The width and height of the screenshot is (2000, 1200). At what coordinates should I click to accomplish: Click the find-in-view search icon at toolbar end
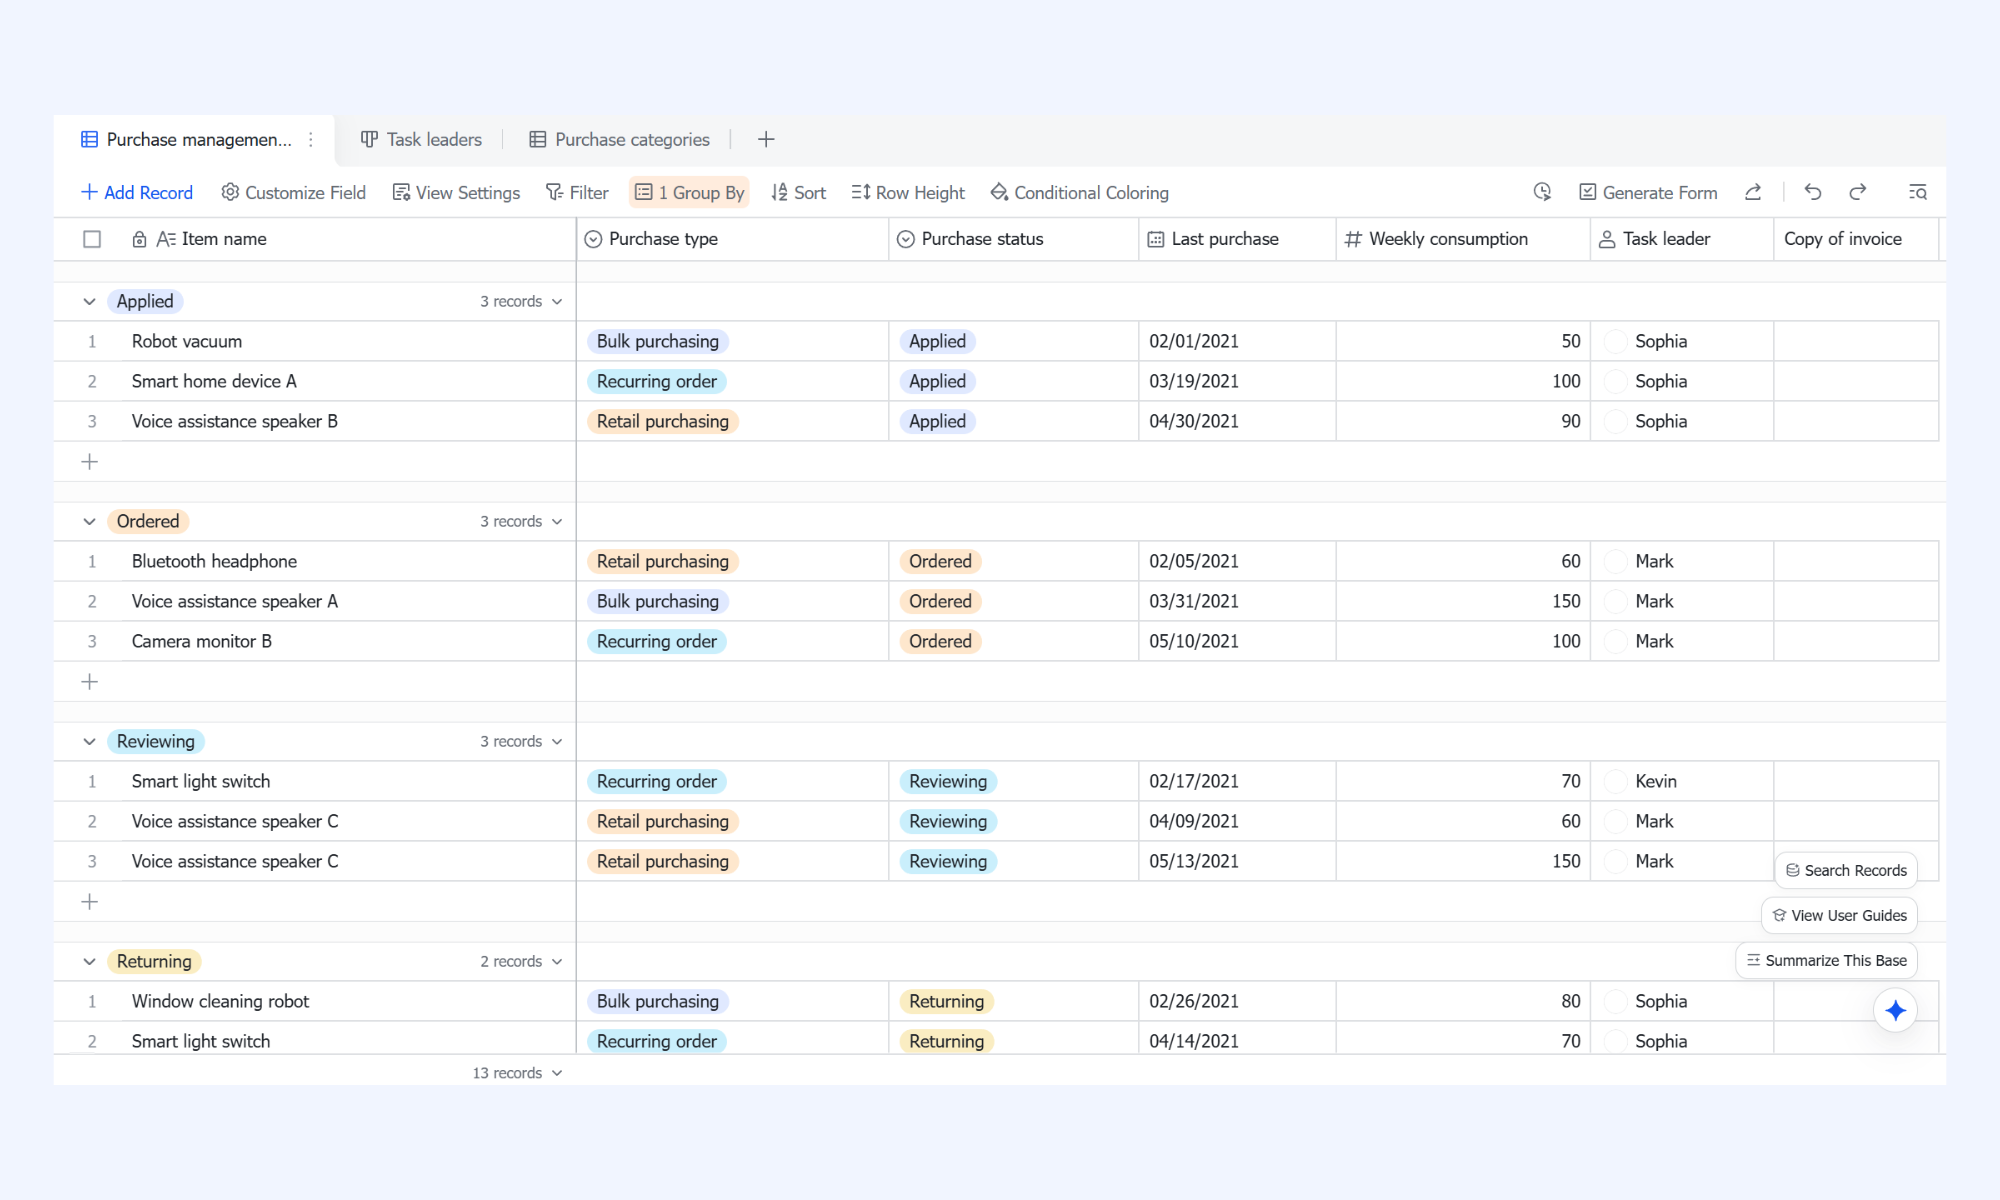tap(1917, 192)
